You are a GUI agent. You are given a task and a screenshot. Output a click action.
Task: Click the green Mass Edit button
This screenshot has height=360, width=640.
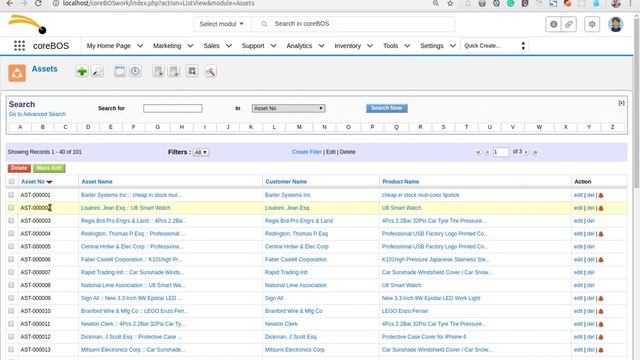coord(49,168)
